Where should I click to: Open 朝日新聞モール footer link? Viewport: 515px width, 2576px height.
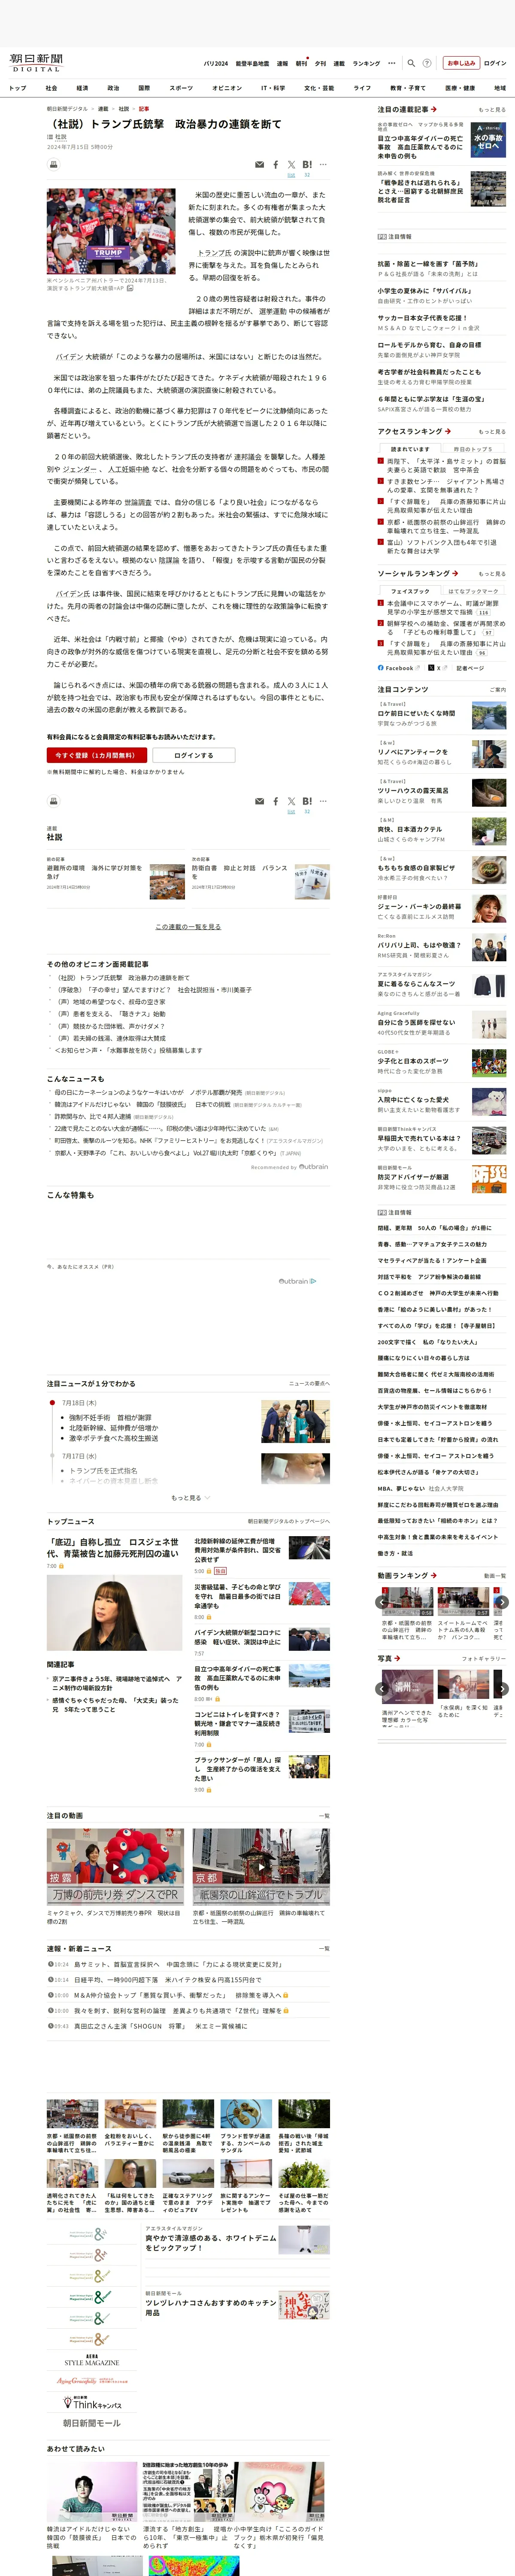pyautogui.click(x=92, y=2423)
